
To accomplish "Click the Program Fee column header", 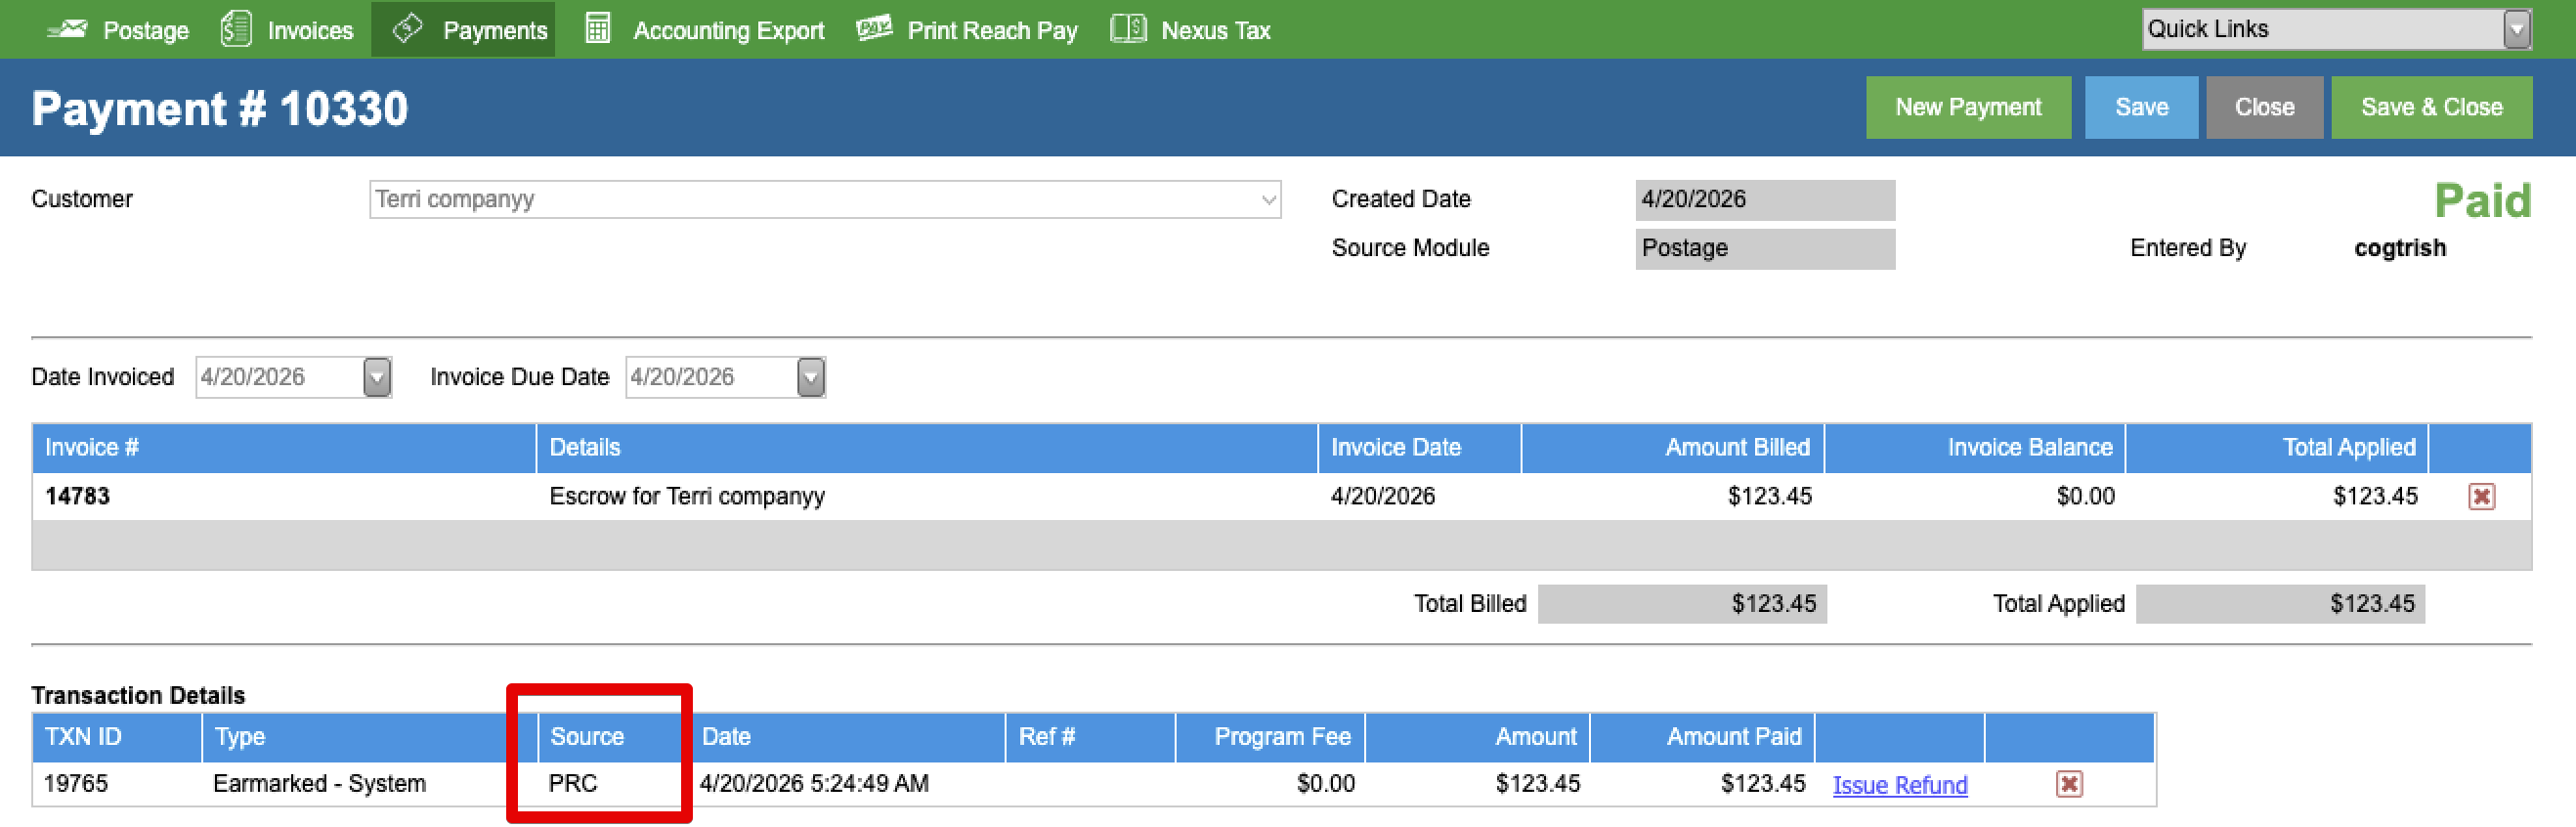I will click(x=1269, y=737).
